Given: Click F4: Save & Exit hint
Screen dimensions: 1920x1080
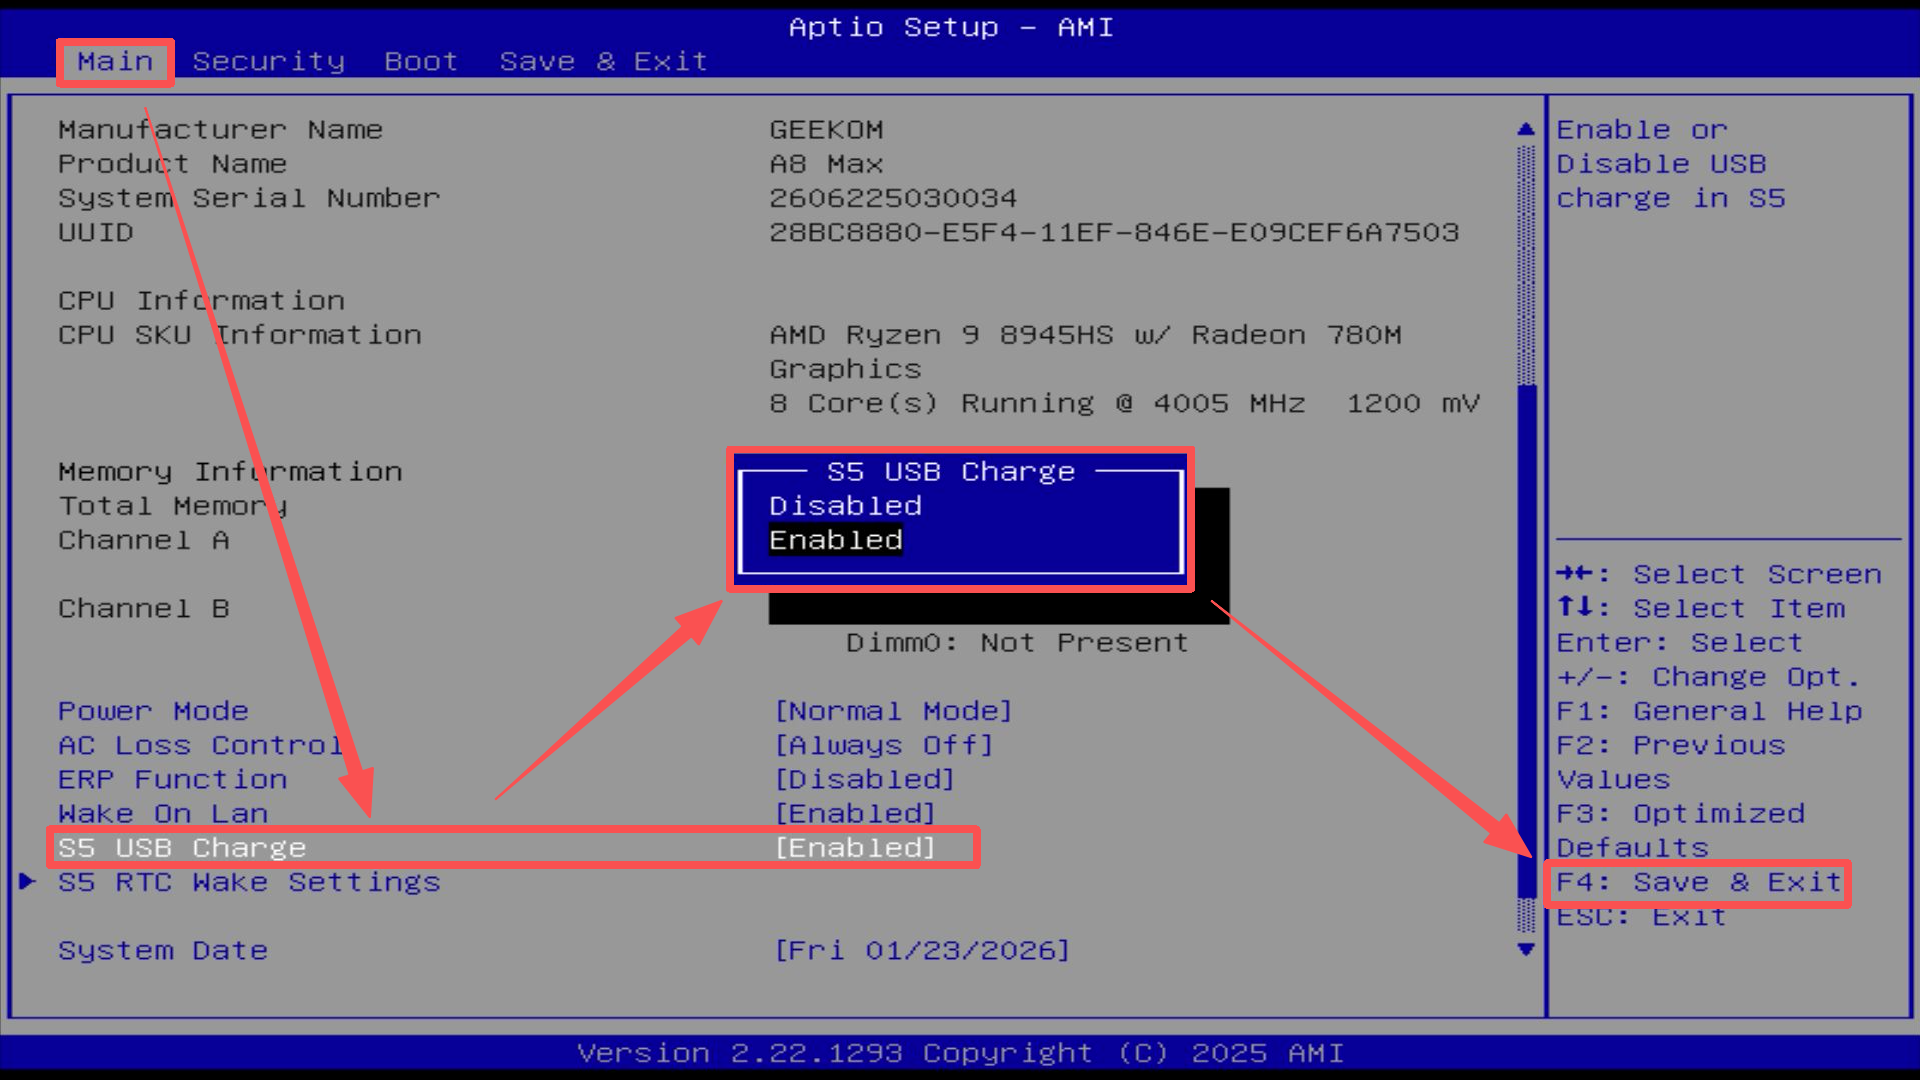Looking at the screenshot, I should (1698, 882).
